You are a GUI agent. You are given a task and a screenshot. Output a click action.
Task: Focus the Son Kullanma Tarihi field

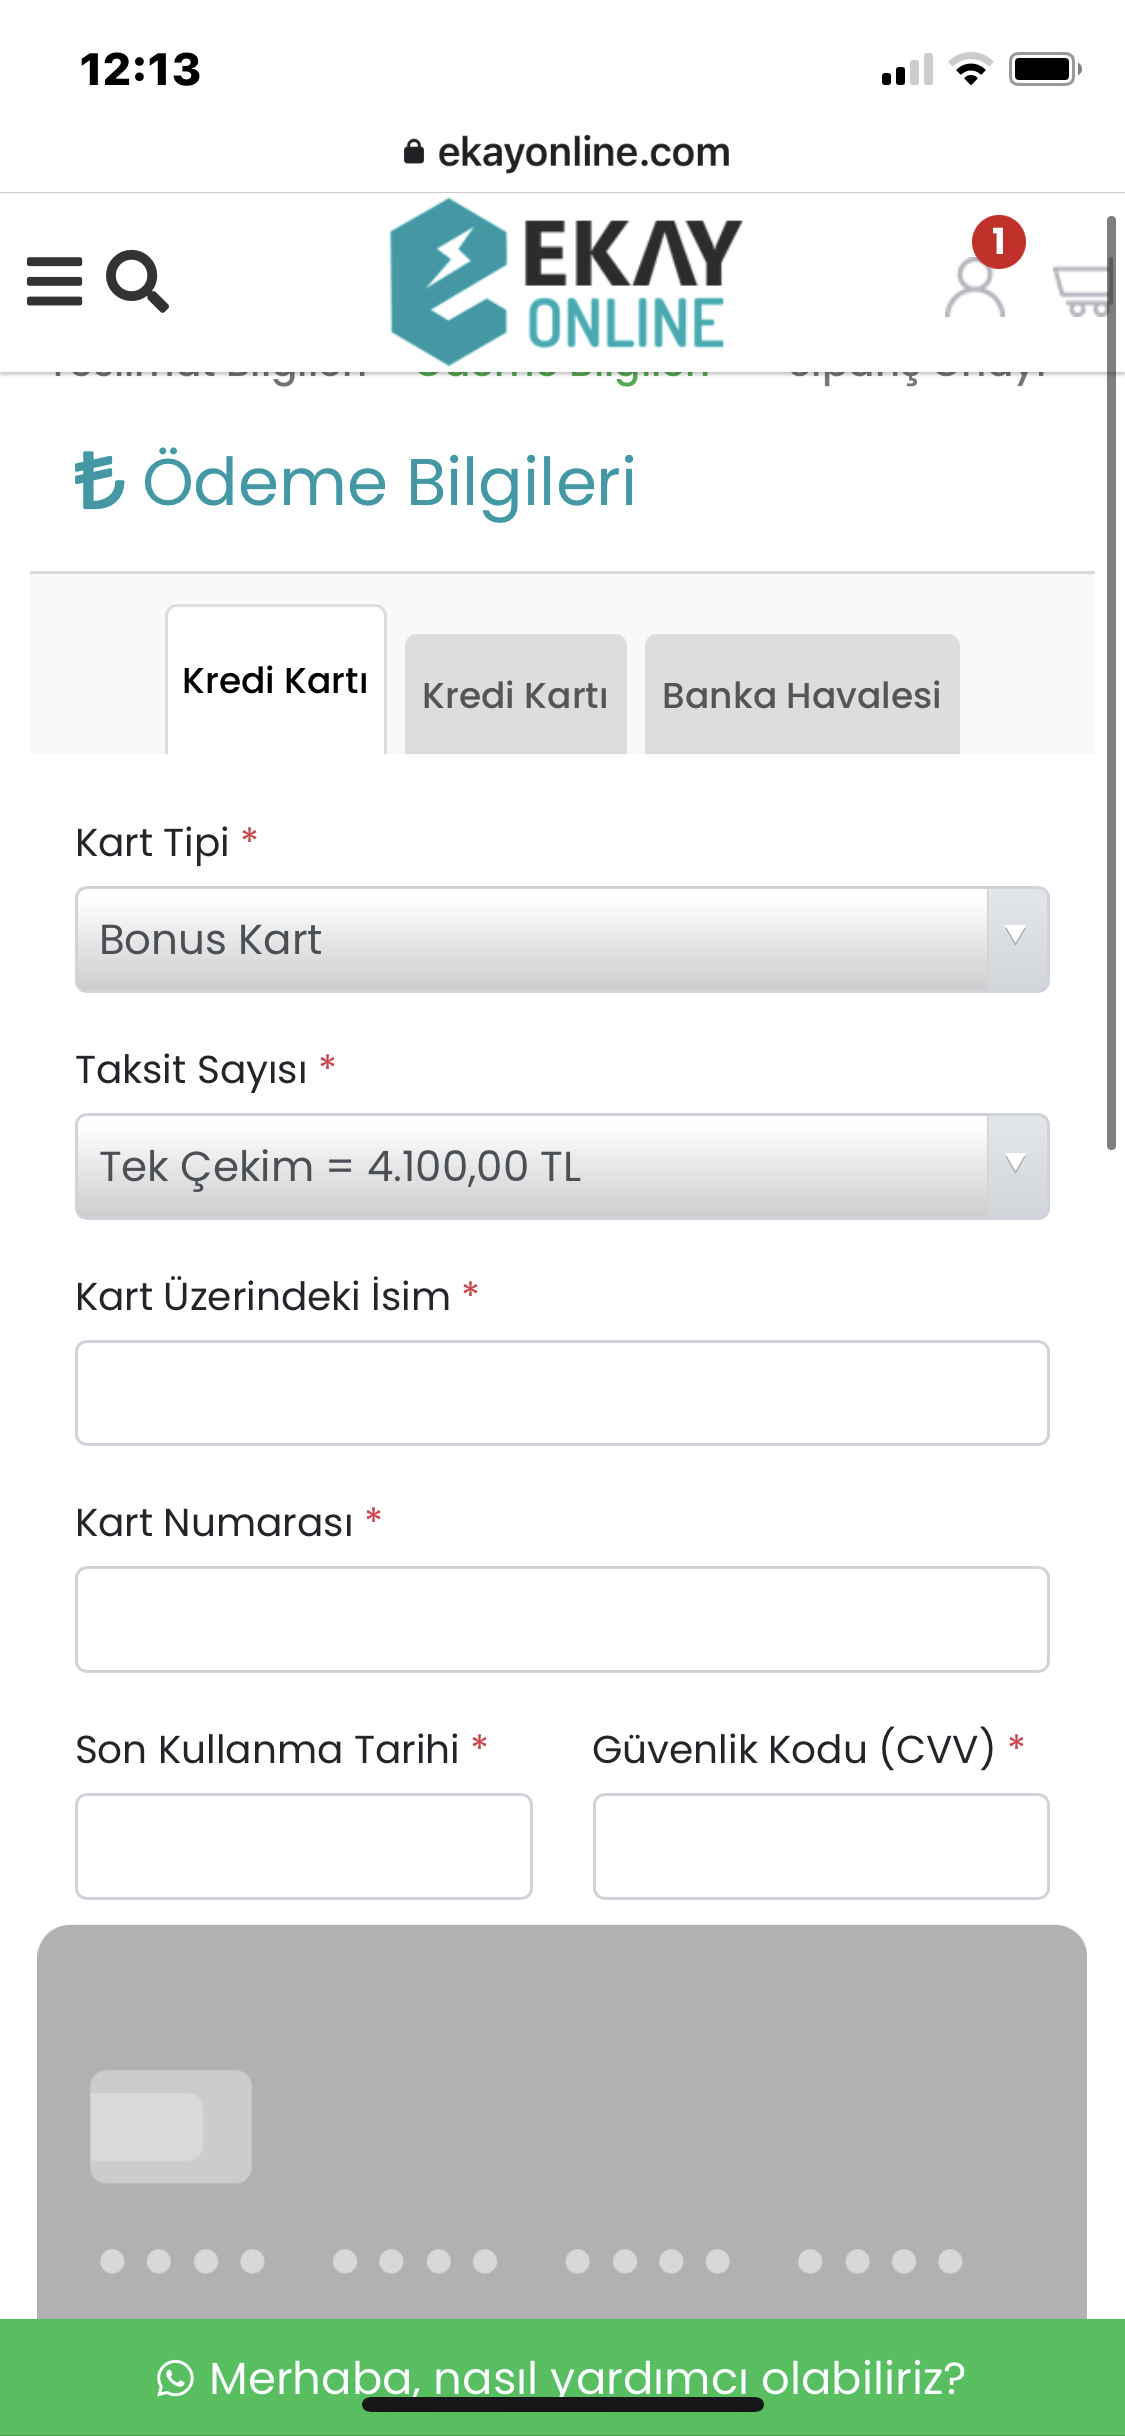304,1846
